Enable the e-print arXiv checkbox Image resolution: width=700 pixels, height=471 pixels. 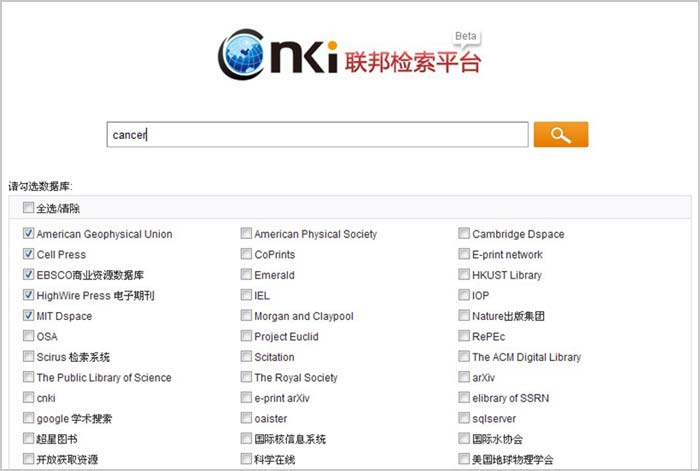point(246,397)
